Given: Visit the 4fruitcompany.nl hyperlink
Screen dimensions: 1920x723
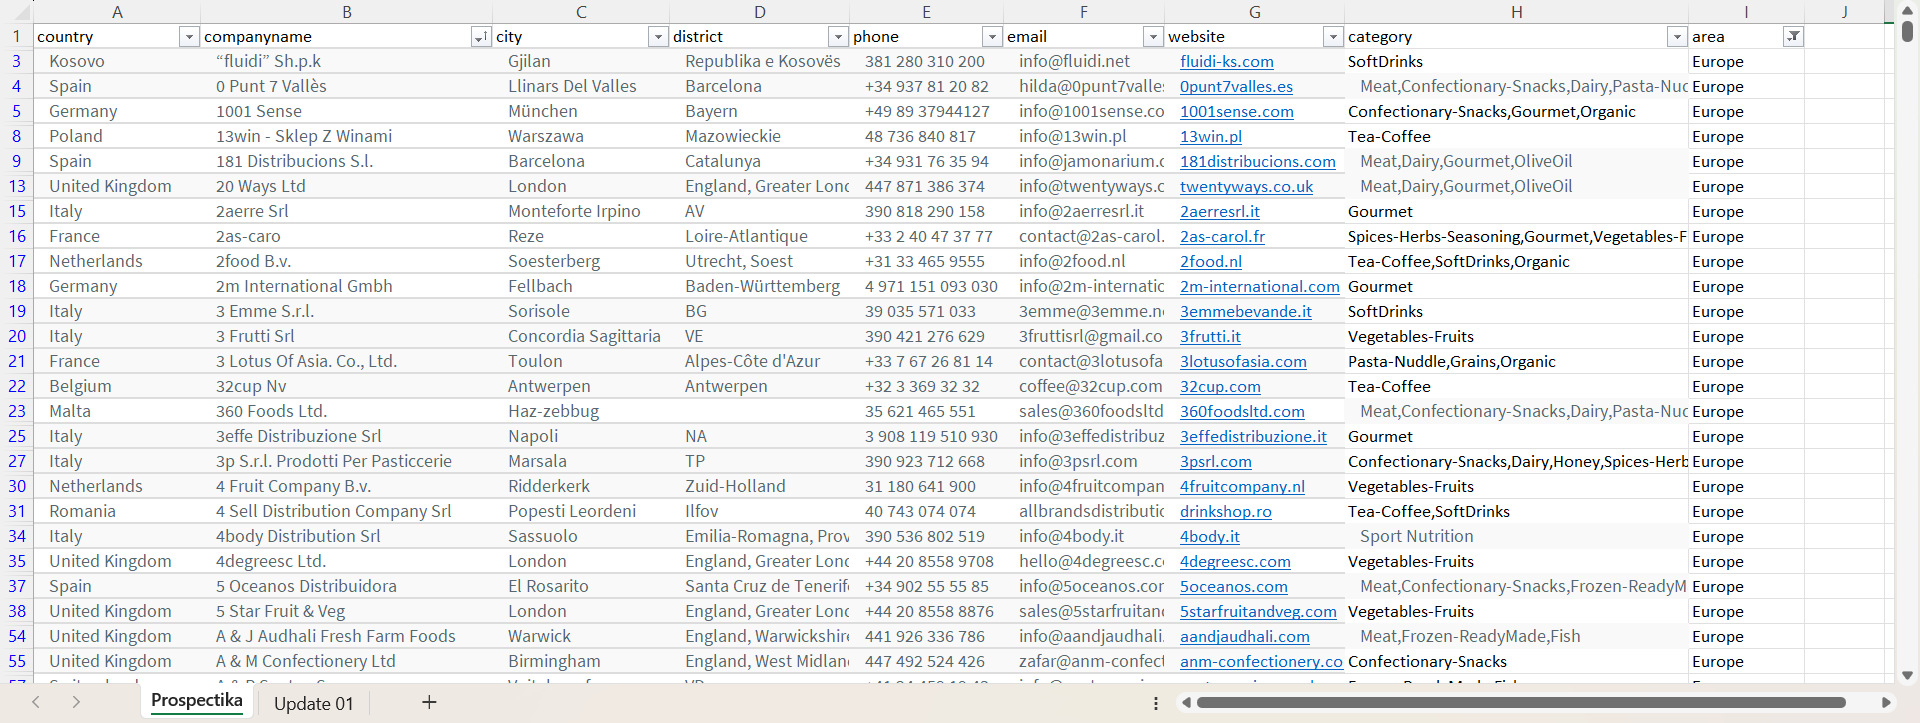Looking at the screenshot, I should (x=1242, y=487).
